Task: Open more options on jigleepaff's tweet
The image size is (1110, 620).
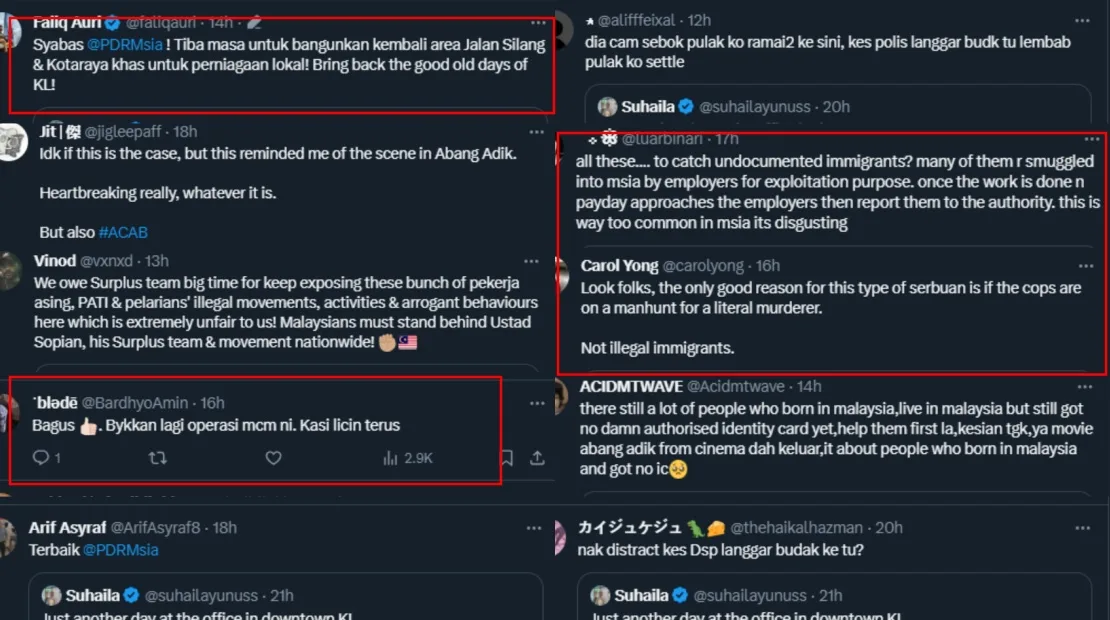Action: (537, 131)
